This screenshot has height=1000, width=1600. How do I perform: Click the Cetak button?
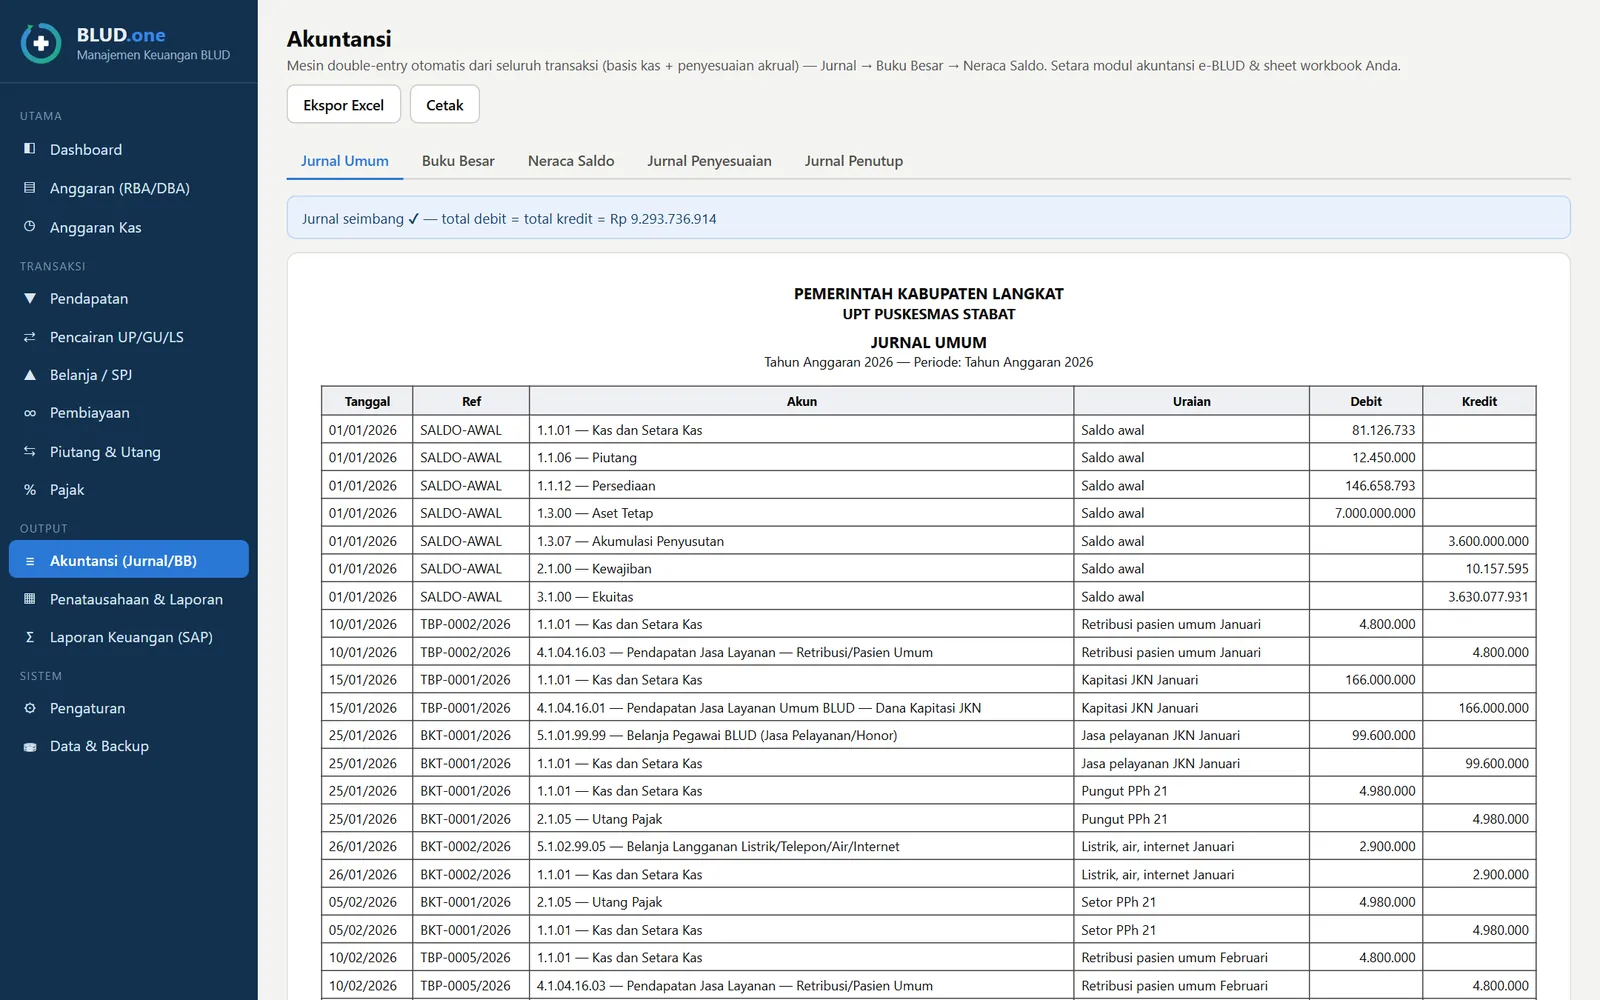pos(445,104)
